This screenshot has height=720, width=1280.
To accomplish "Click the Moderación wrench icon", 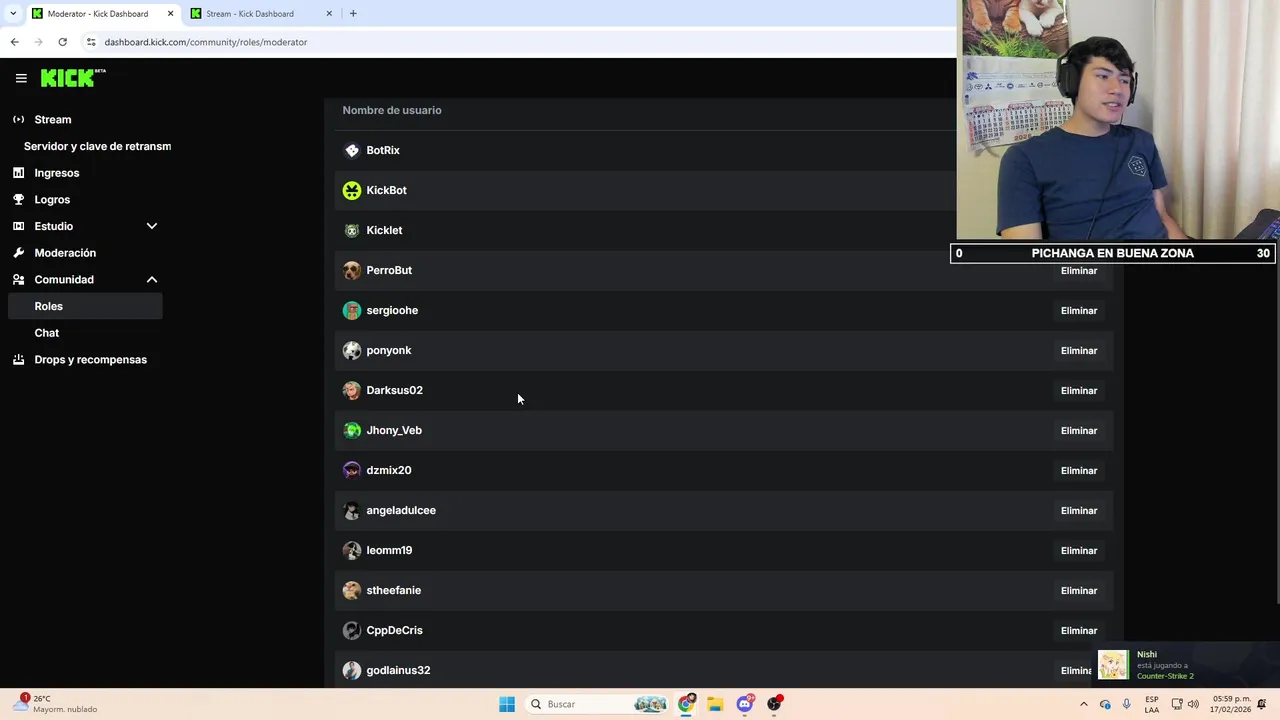I will 18,253.
